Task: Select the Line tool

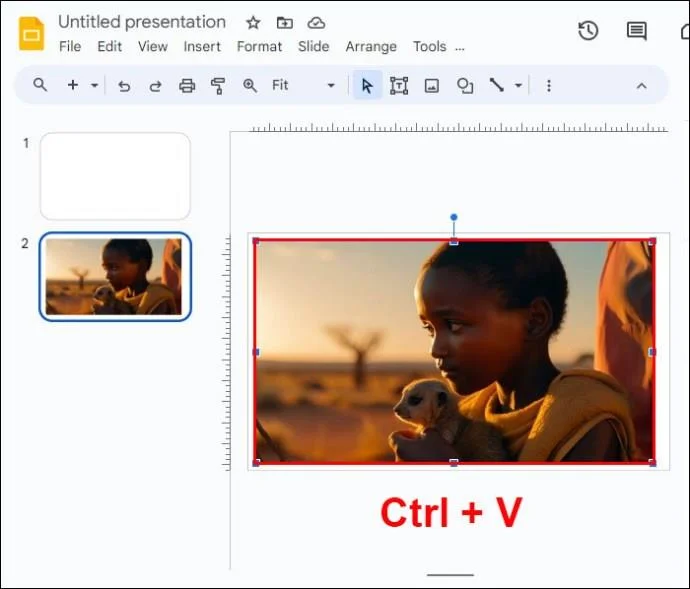Action: pyautogui.click(x=497, y=85)
